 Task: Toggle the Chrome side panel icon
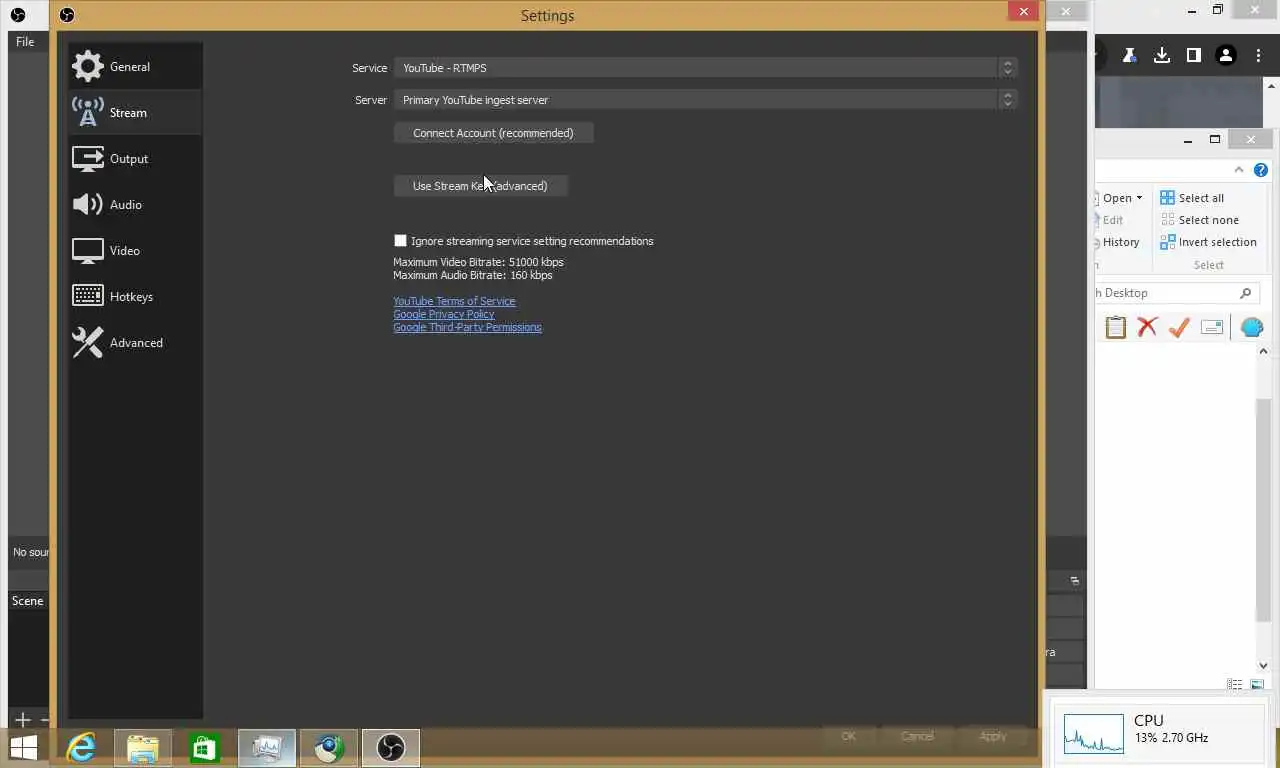[x=1193, y=56]
